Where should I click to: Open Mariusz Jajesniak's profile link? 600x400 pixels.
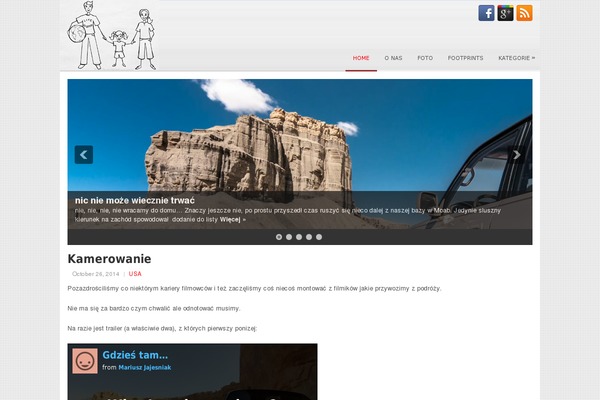pos(145,367)
